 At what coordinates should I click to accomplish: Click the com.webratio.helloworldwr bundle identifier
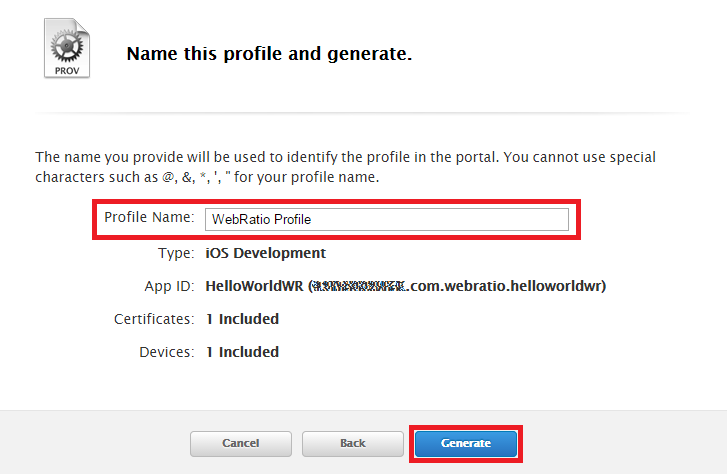(505, 286)
